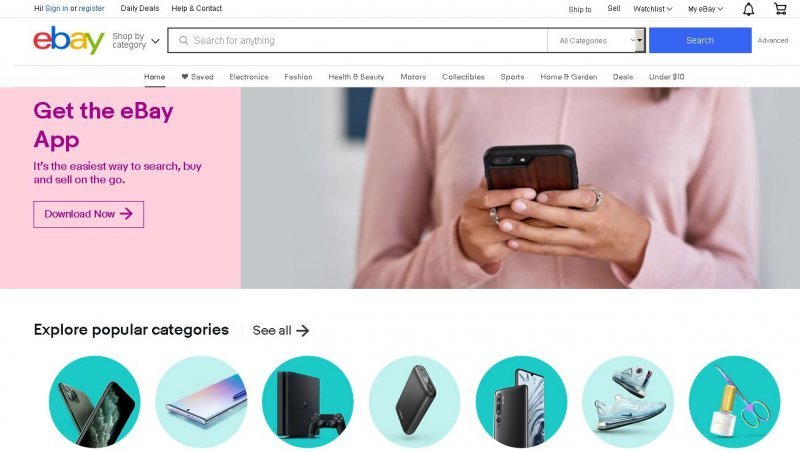Follow the See all categories link
This screenshot has width=800, height=452.
click(x=281, y=331)
